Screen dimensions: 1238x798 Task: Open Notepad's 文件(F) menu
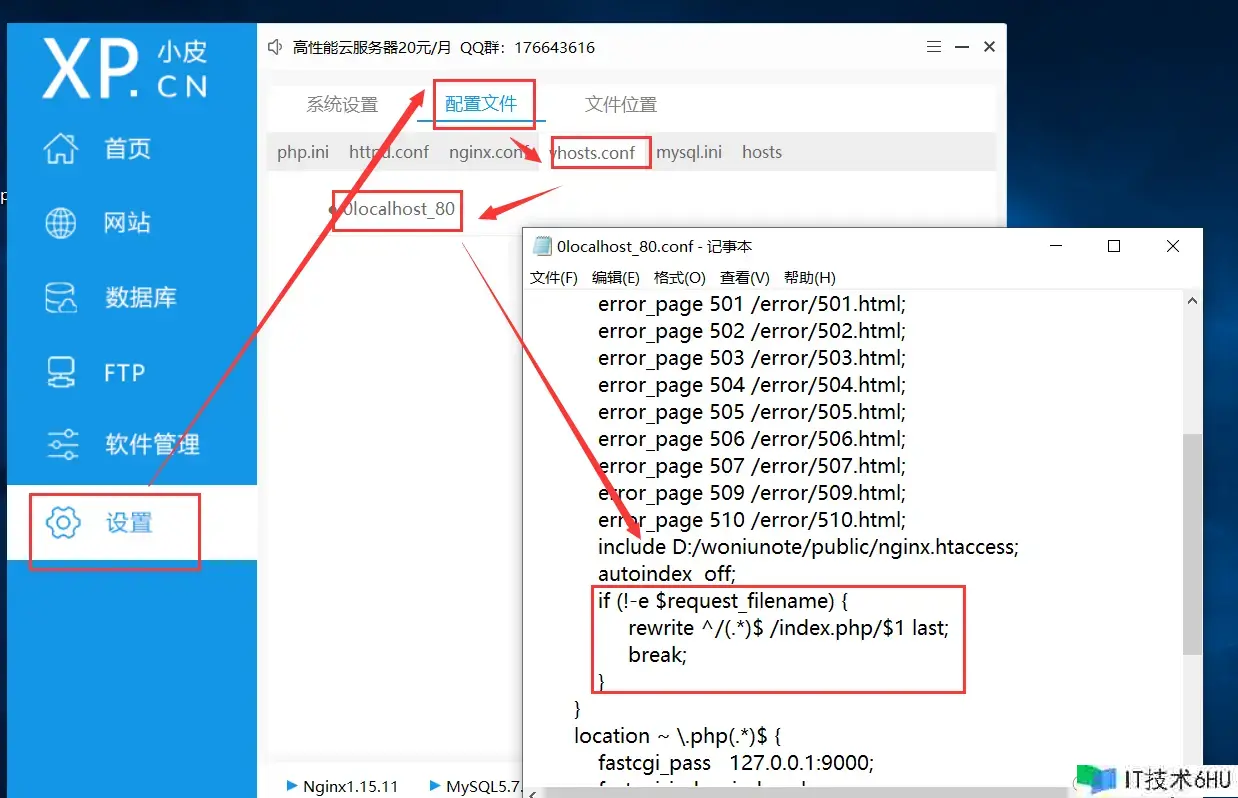(x=554, y=277)
